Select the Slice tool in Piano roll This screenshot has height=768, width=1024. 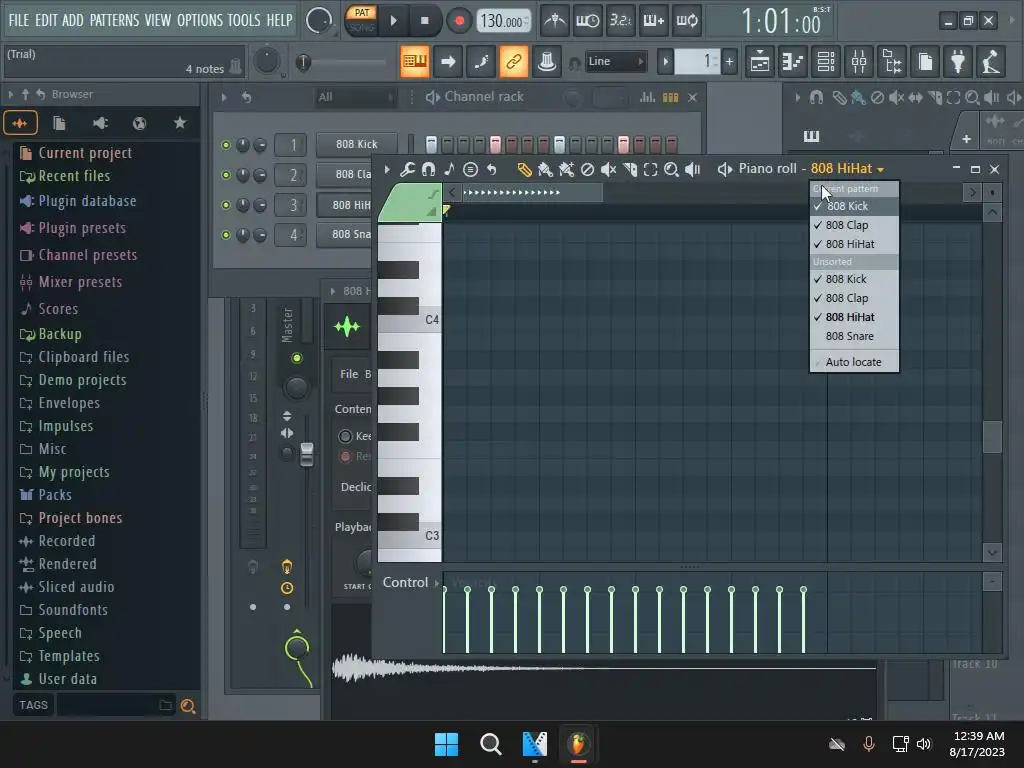click(x=630, y=170)
